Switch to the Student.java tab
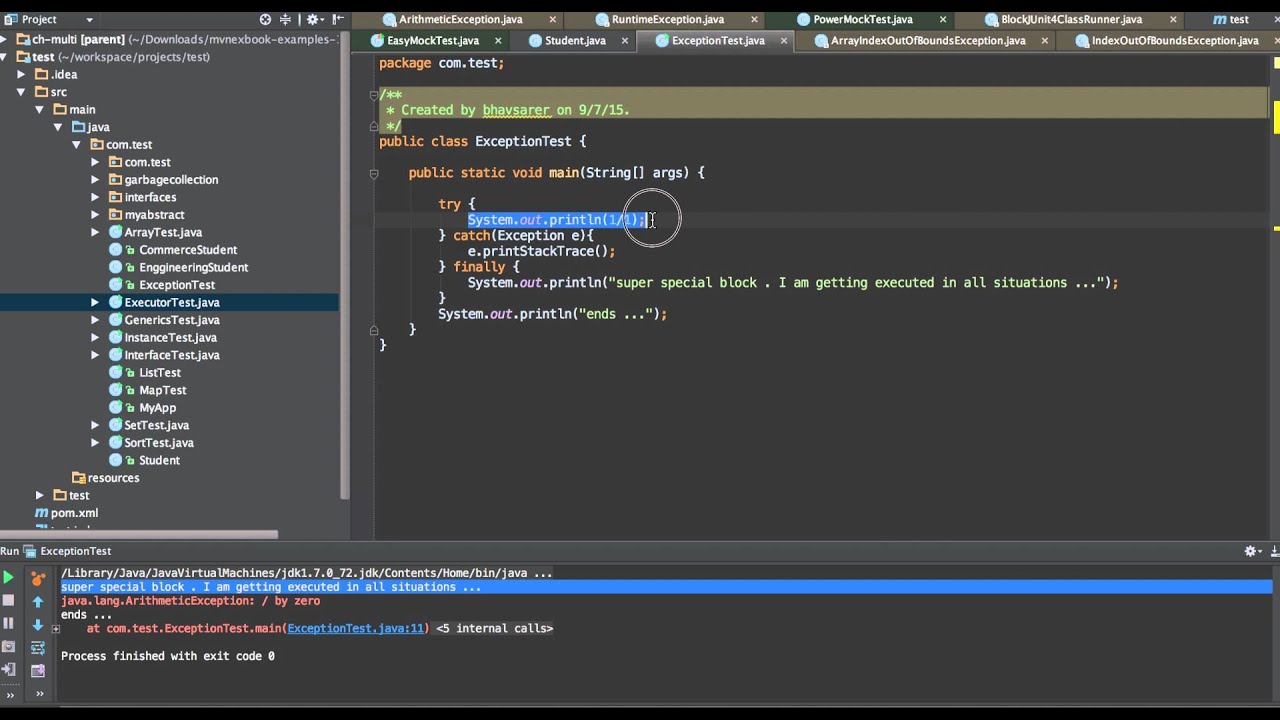 pyautogui.click(x=575, y=41)
